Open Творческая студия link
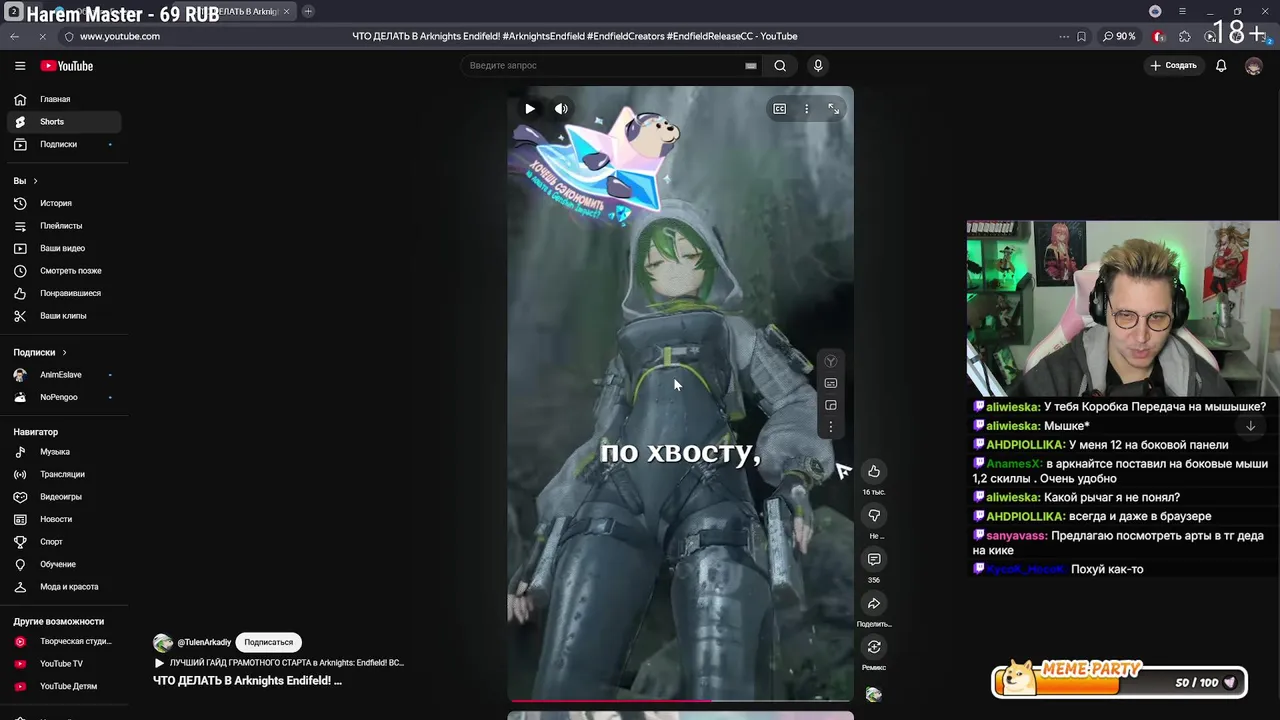The image size is (1280, 720). pyautogui.click(x=64, y=641)
